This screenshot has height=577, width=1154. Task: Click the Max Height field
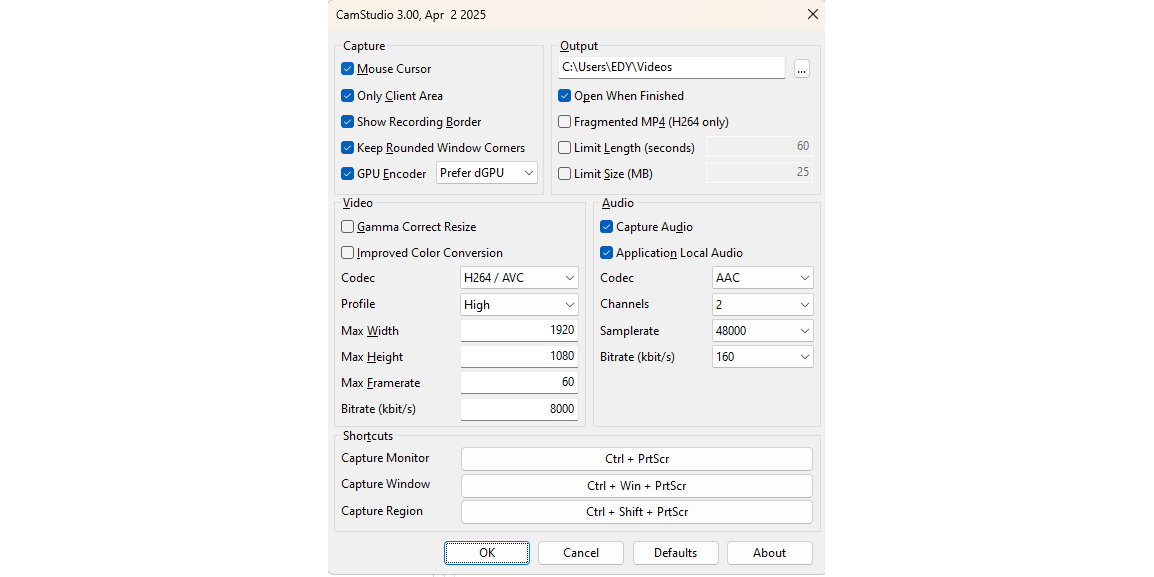click(x=519, y=357)
